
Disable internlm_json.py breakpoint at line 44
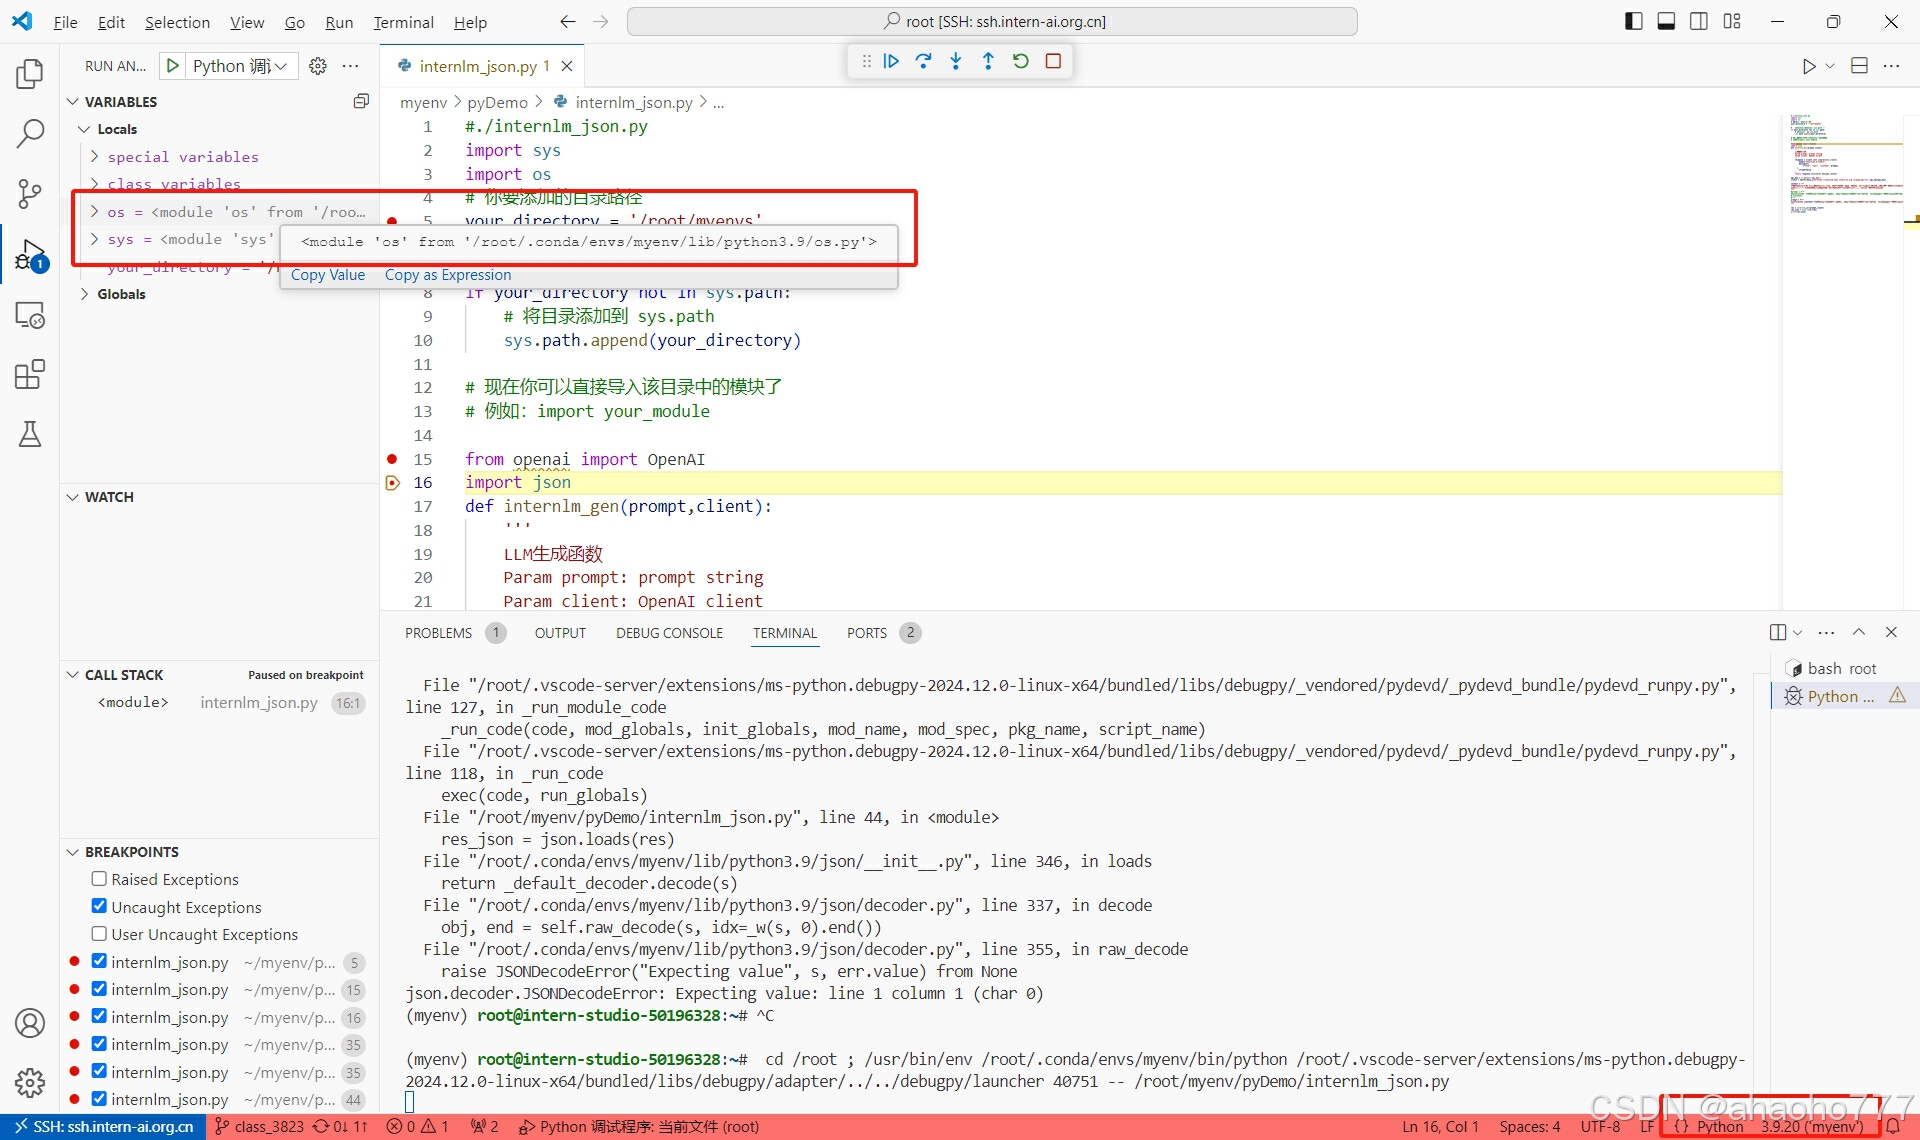99,1099
